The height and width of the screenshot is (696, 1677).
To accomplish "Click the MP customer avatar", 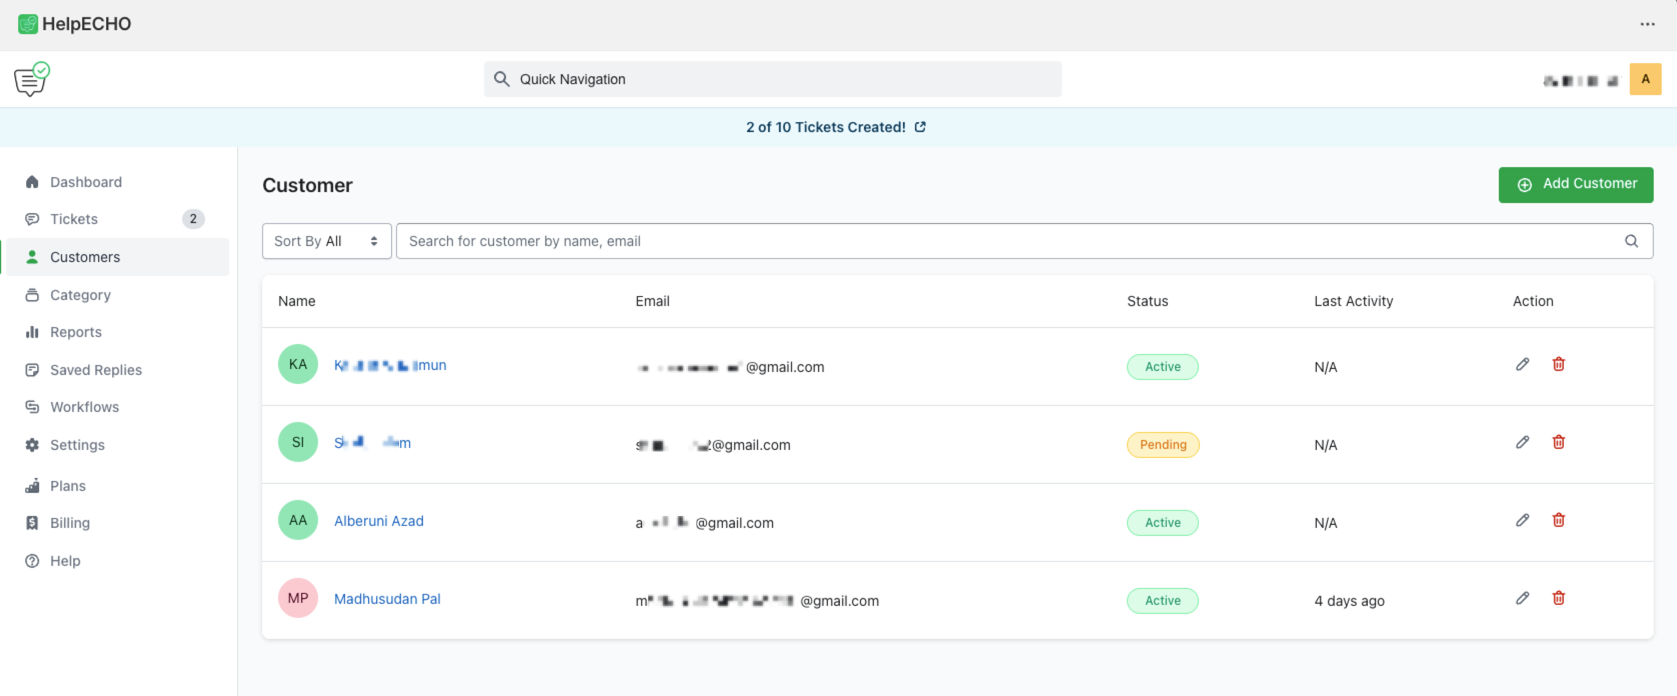I will coord(298,598).
